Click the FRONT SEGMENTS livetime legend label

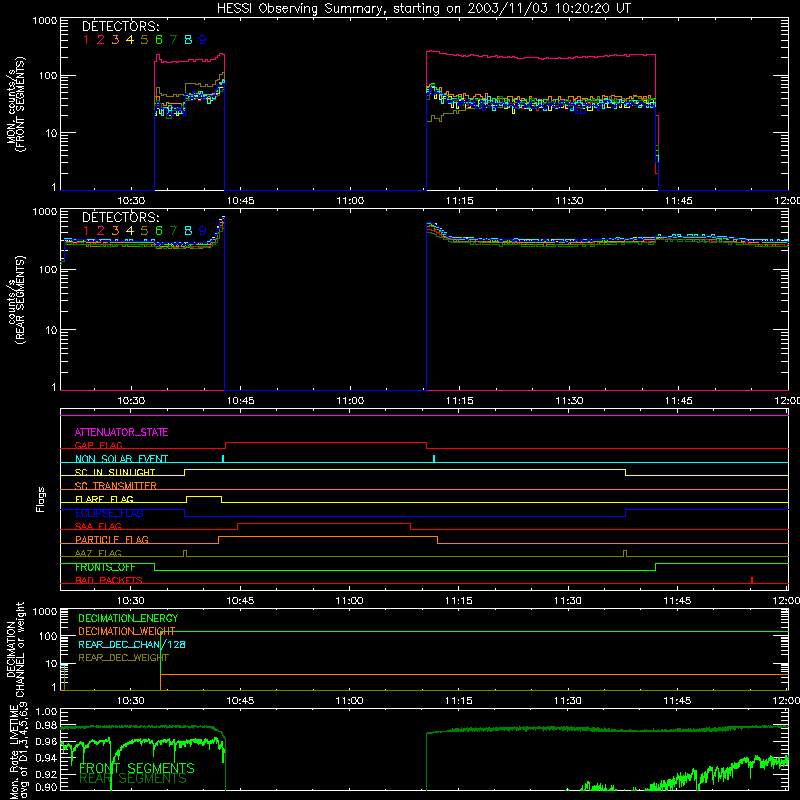137,768
